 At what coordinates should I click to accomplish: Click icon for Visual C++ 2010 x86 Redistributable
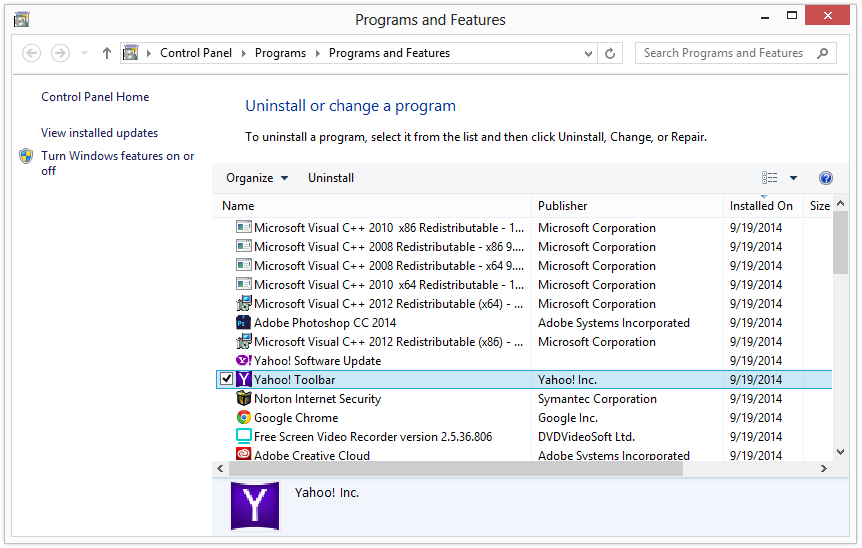244,227
